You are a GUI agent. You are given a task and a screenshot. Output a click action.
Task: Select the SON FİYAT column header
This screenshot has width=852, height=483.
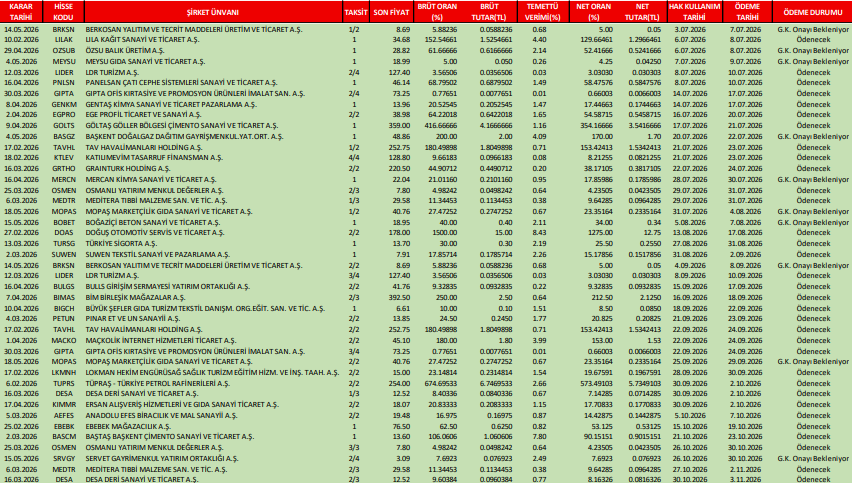(x=391, y=12)
